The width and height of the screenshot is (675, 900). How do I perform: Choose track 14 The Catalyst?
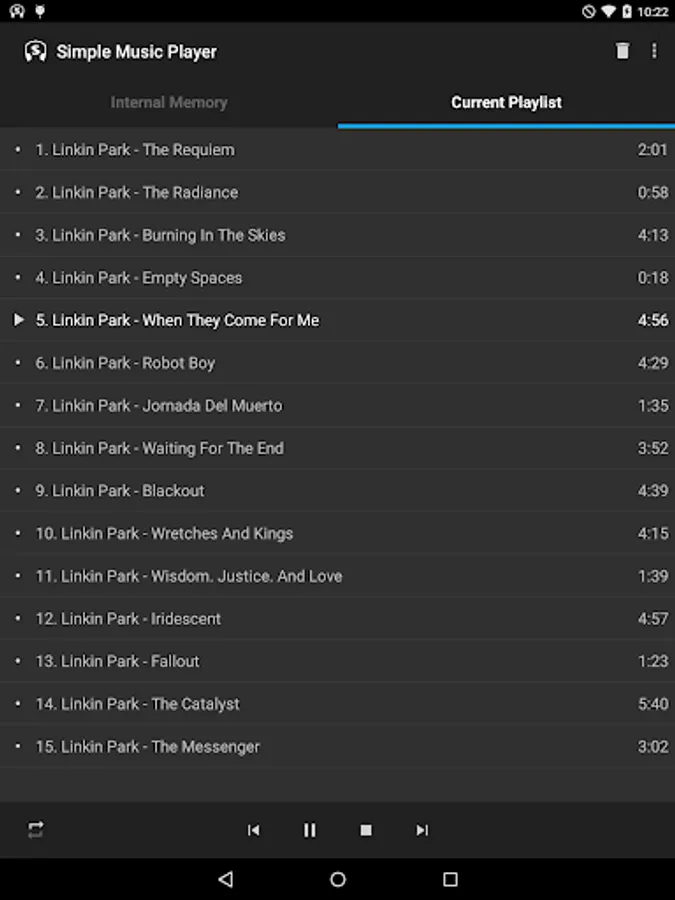[x=338, y=704]
